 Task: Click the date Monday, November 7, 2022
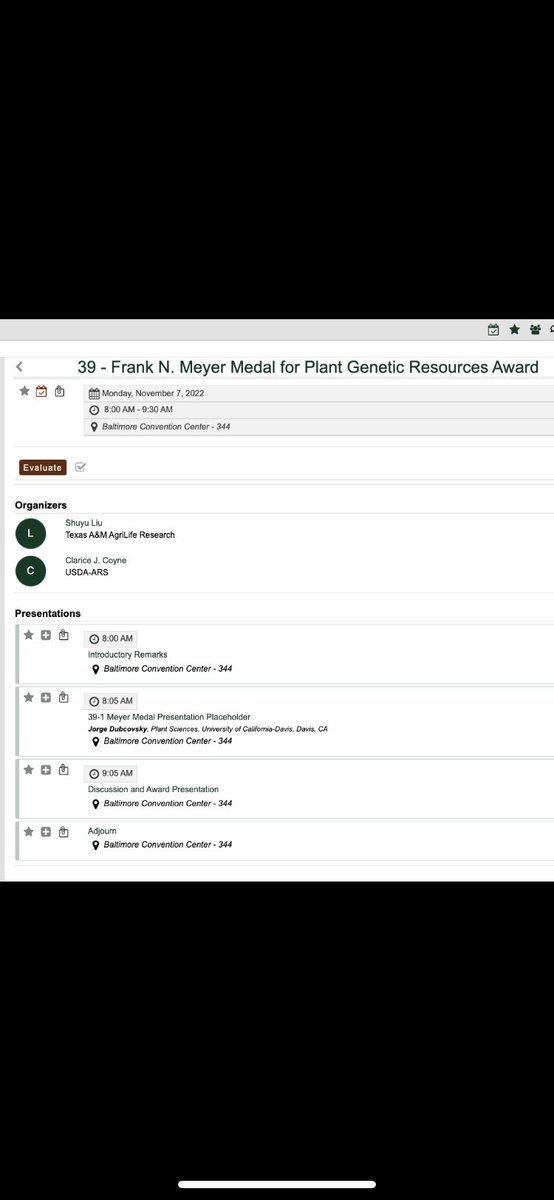tap(153, 393)
